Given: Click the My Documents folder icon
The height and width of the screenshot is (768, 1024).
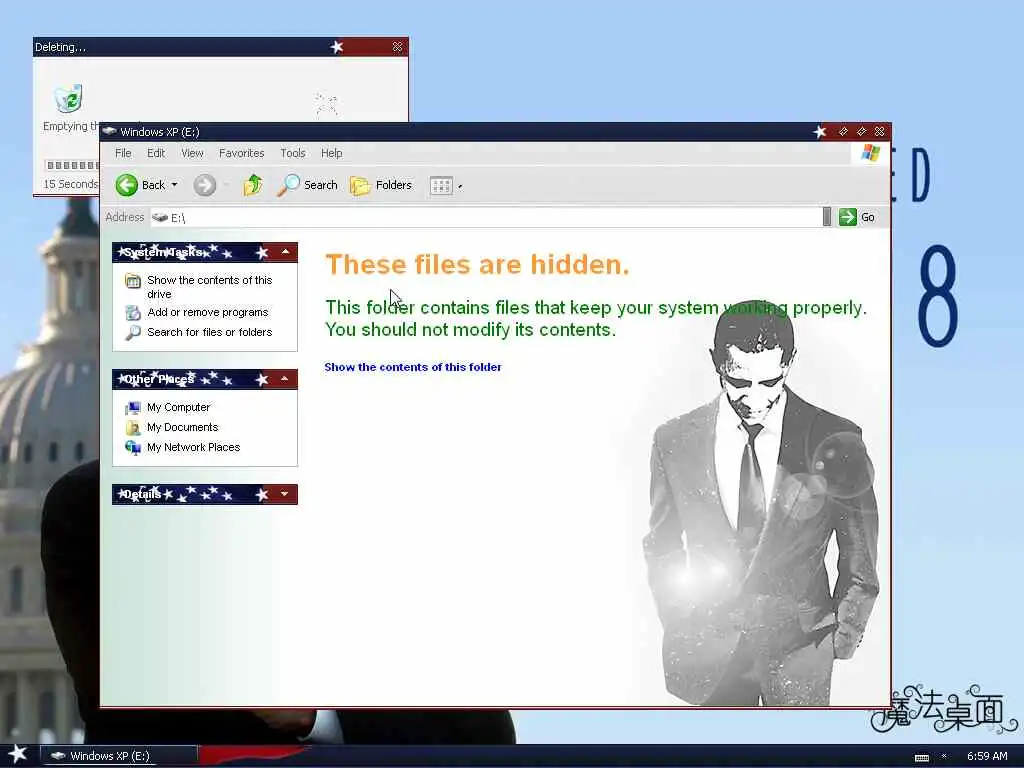Looking at the screenshot, I should 133,428.
